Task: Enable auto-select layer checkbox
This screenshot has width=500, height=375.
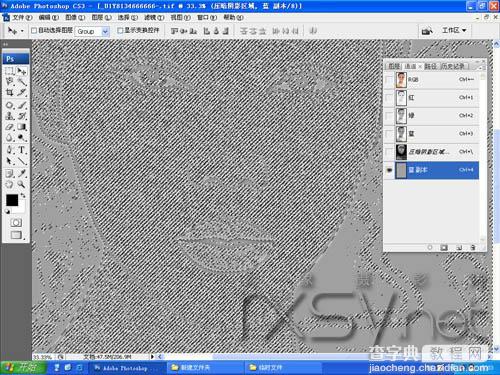Action: pyautogui.click(x=34, y=31)
